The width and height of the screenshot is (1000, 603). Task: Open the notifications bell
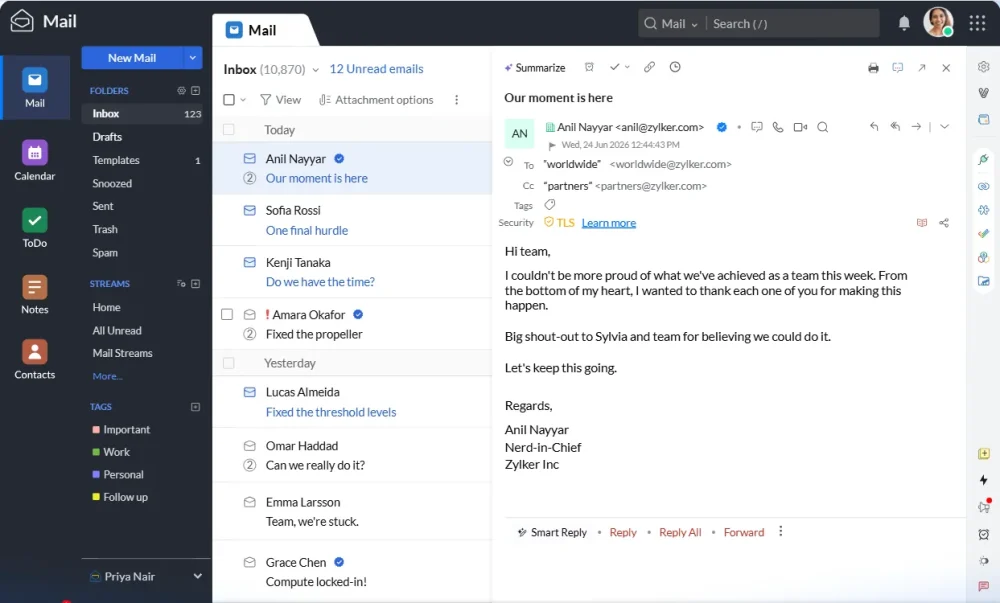[904, 24]
